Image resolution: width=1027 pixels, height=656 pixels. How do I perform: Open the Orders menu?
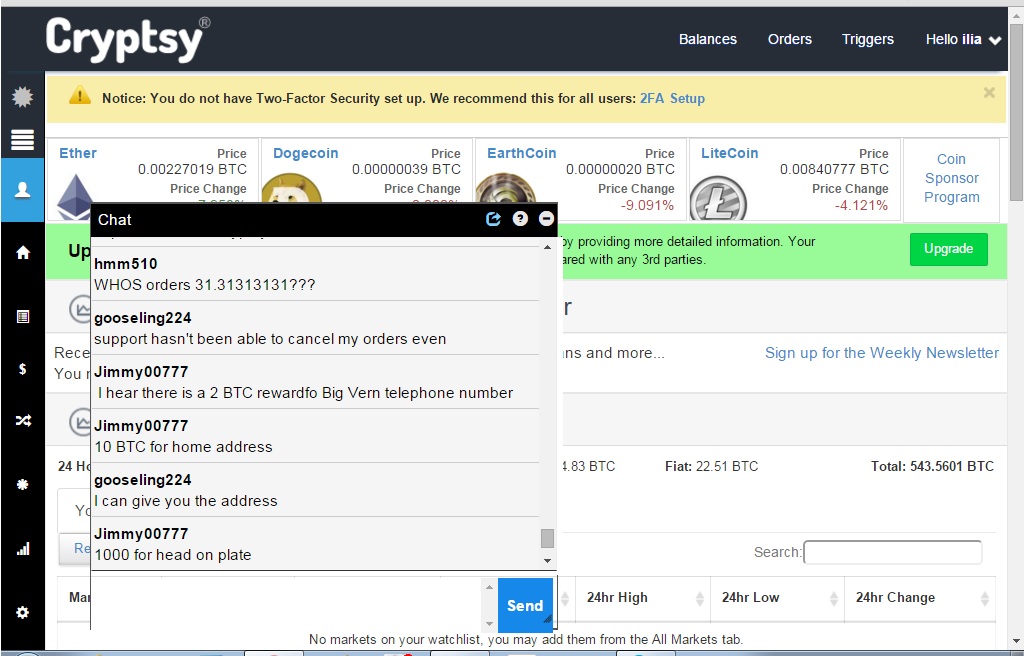click(789, 39)
